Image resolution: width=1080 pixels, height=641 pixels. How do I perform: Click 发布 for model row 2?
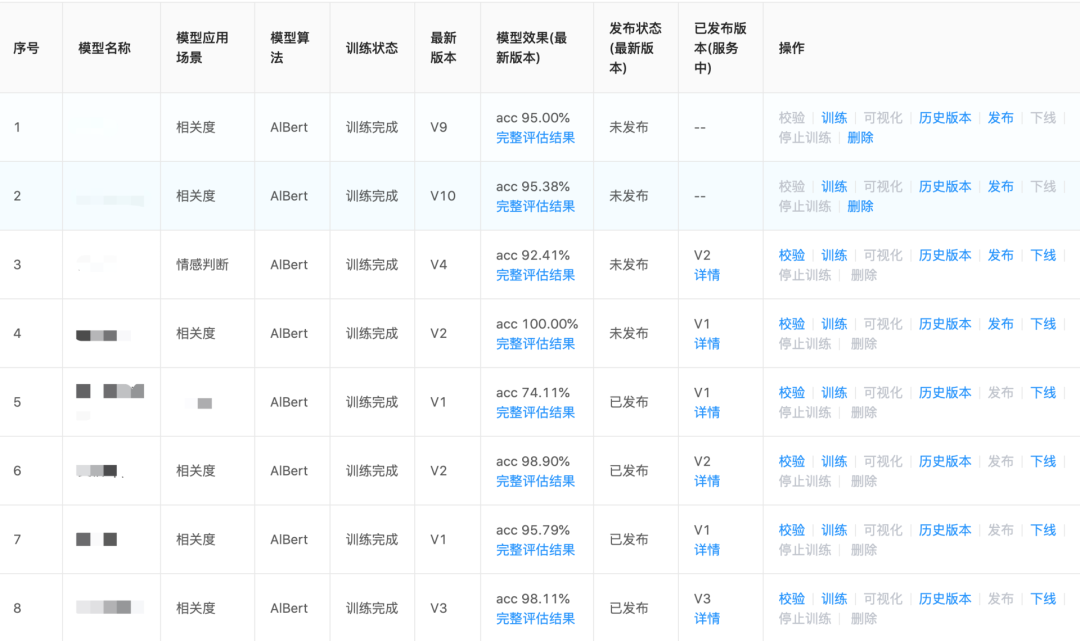pos(1000,187)
